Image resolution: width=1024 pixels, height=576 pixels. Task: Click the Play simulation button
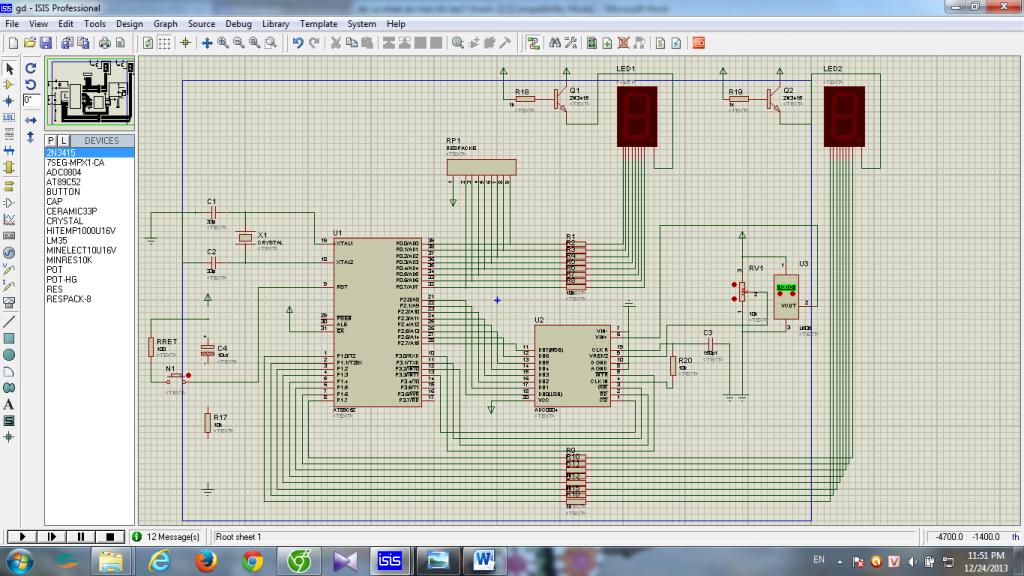click(x=21, y=537)
